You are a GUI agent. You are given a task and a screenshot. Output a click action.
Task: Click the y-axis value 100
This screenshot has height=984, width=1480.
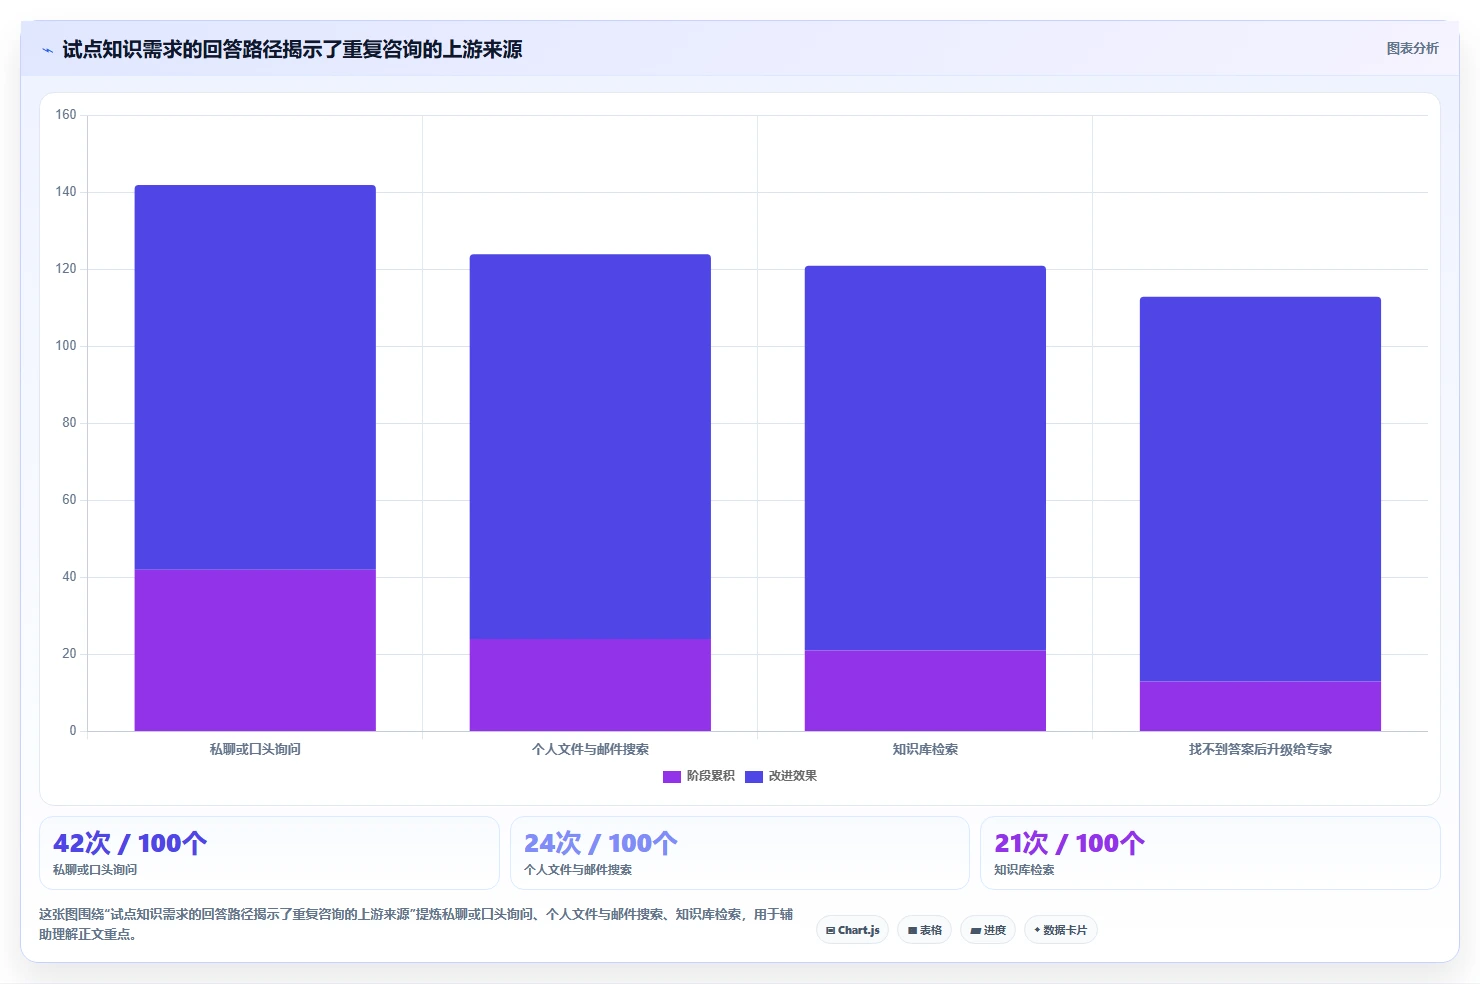[x=66, y=346]
